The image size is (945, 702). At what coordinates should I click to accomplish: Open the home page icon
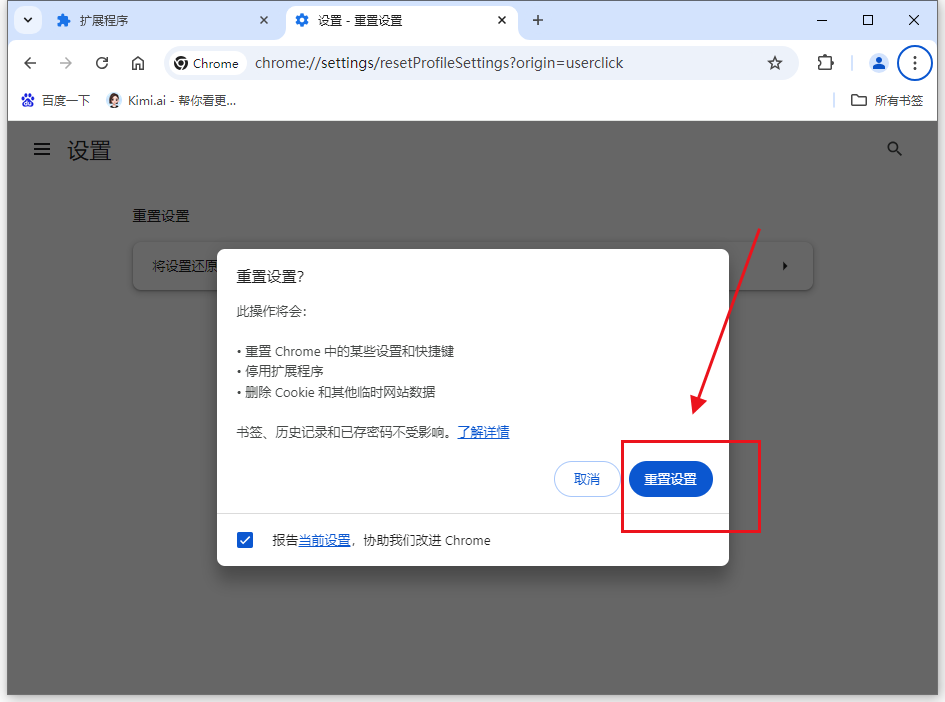click(x=138, y=63)
